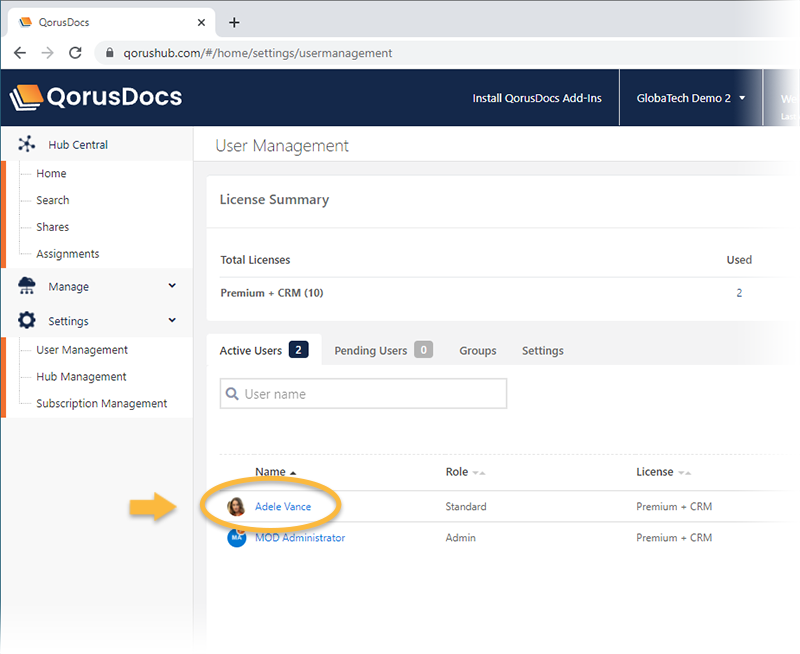The width and height of the screenshot is (800, 654).
Task: Collapse the Settings section chevron
Action: [x=172, y=321]
